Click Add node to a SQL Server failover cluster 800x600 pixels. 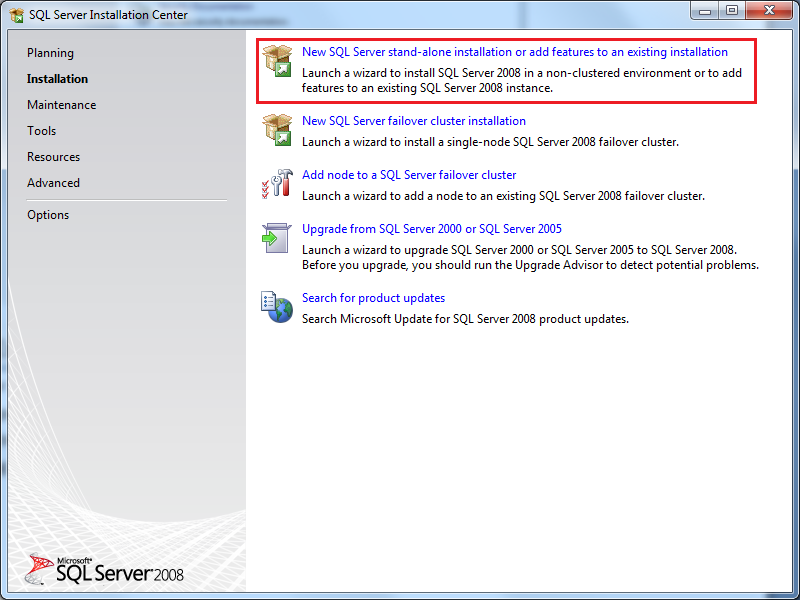click(409, 175)
